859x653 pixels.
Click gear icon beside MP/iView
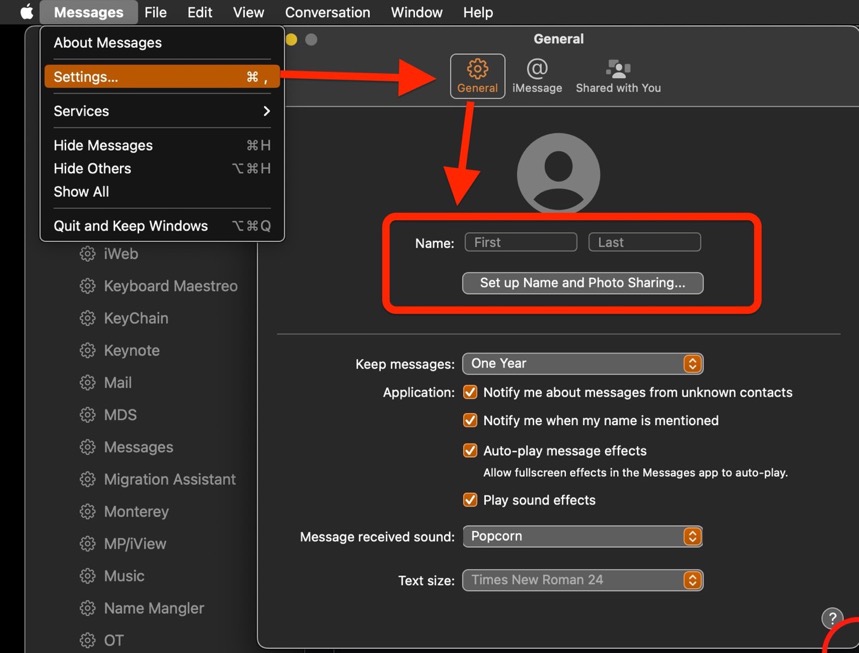click(87, 544)
